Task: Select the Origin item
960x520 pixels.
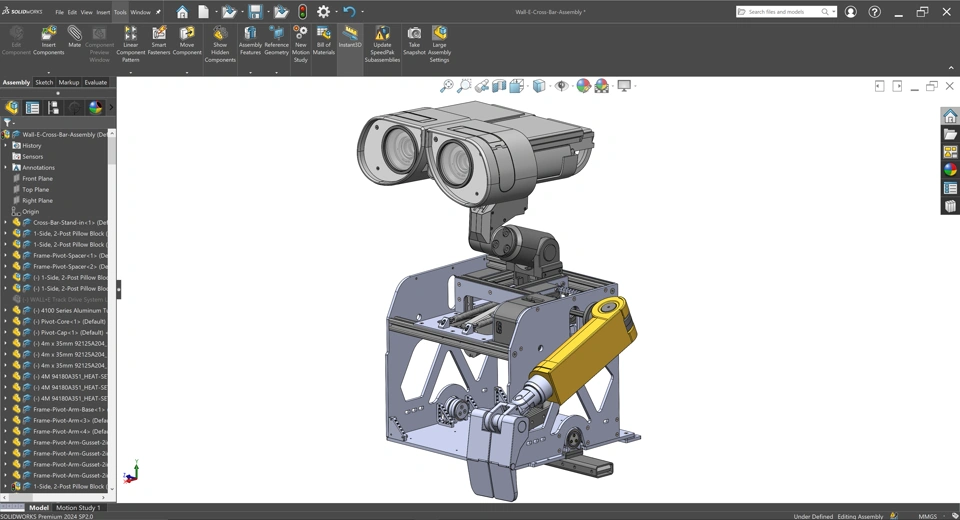Action: tap(30, 212)
